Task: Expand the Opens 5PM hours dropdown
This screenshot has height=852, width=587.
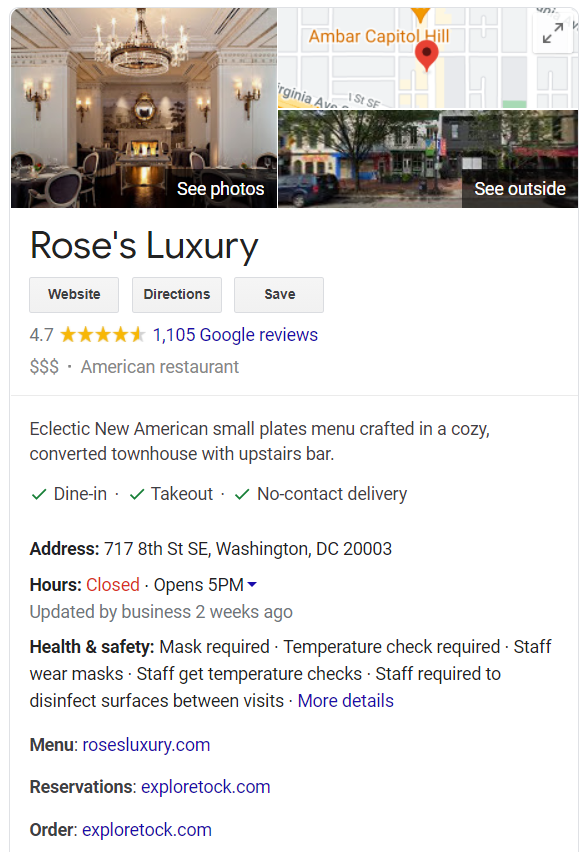Action: (x=252, y=585)
